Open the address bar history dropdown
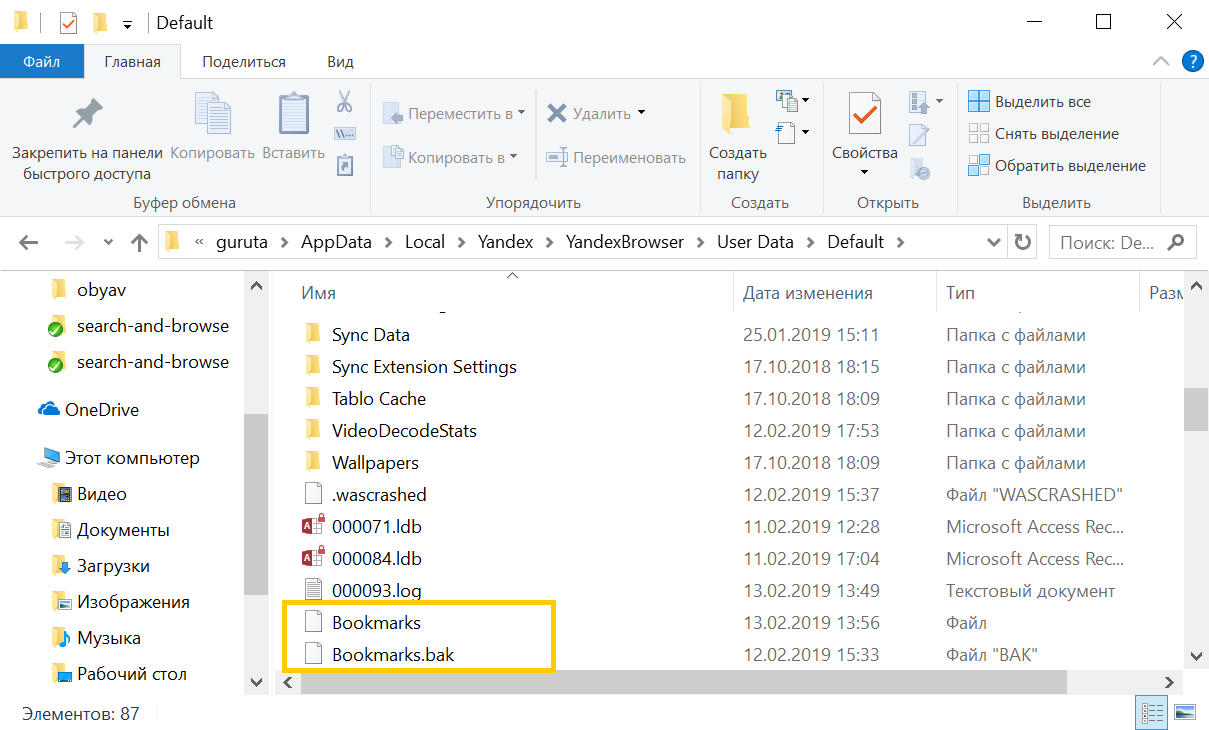 993,241
